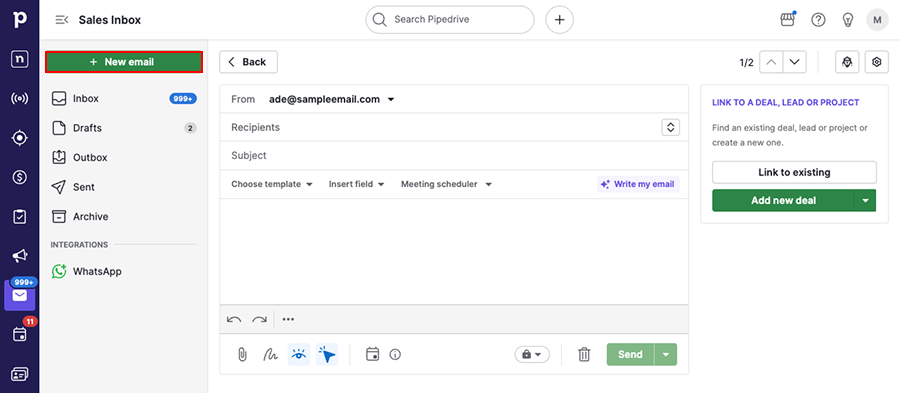Image resolution: width=900 pixels, height=393 pixels.
Task: Click the Write my email AI button
Action: point(638,184)
